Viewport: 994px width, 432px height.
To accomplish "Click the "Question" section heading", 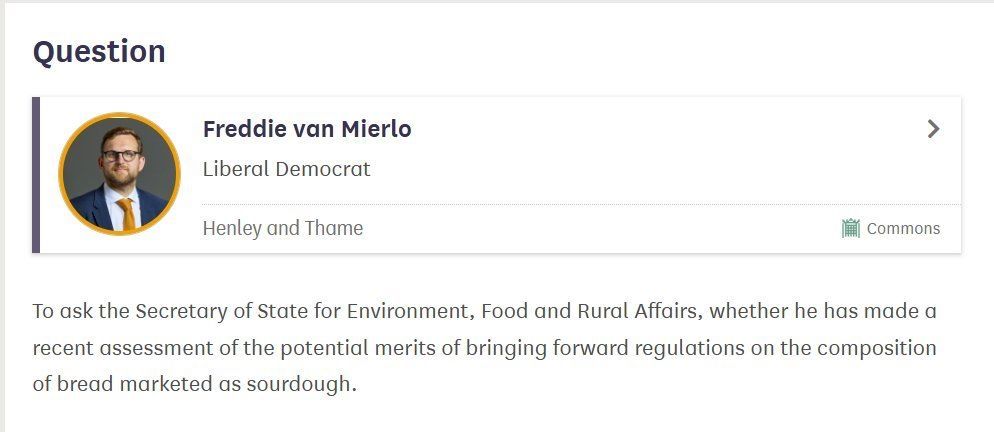I will click(x=99, y=51).
